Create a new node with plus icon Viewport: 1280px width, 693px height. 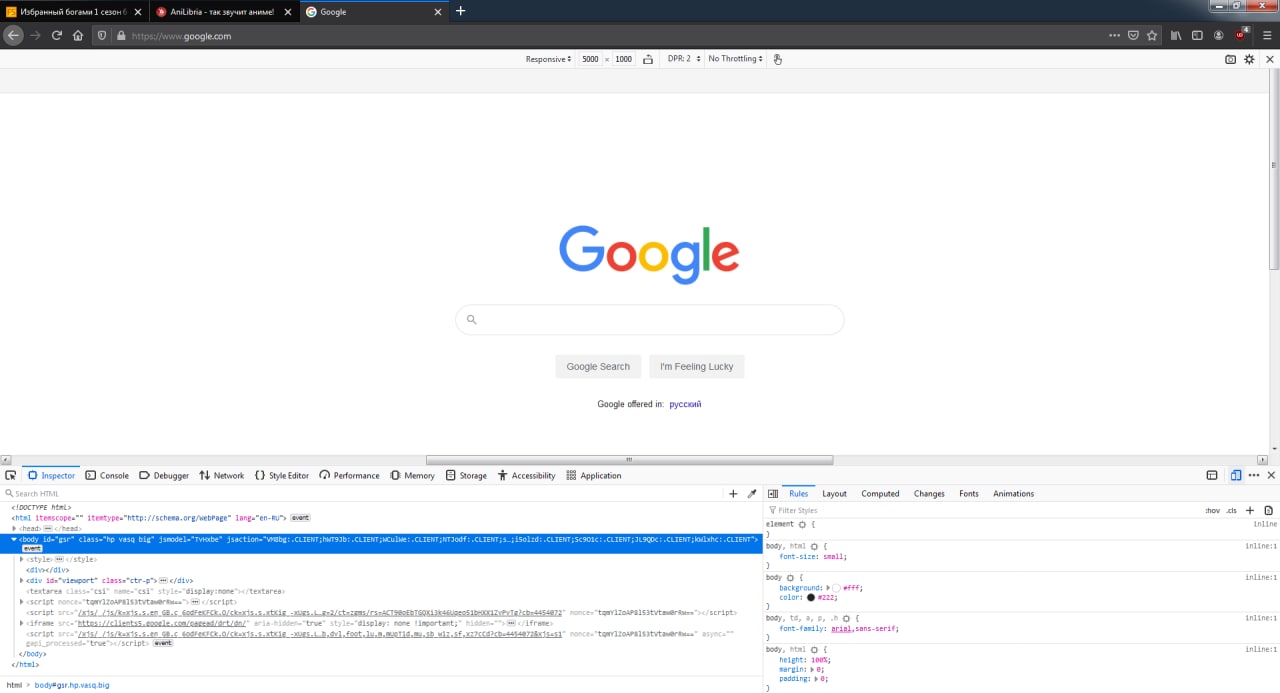(733, 493)
